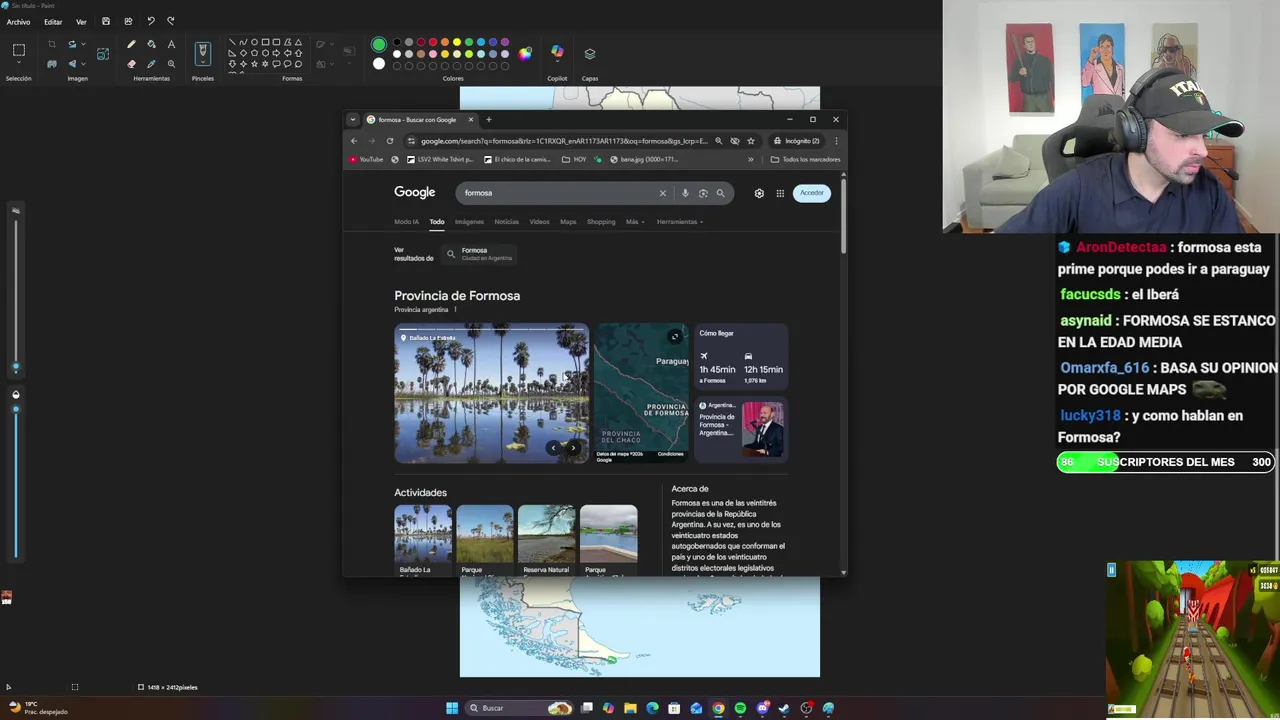Open Spotify from the taskbar

coord(740,708)
